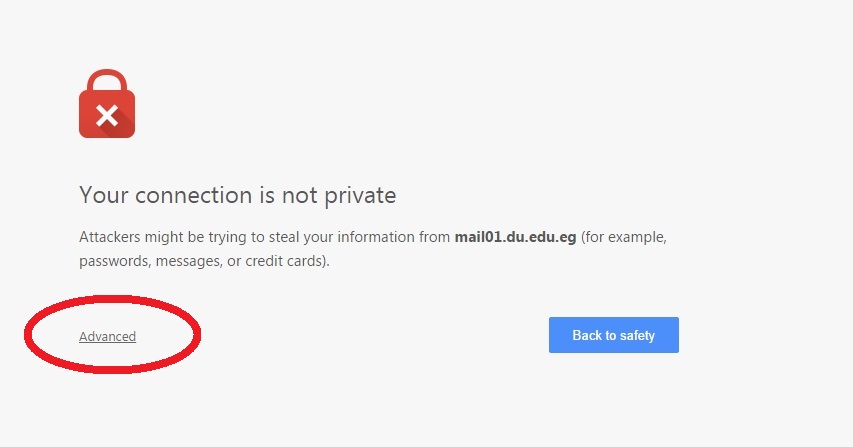Click the word 'private' in the heading

(360, 196)
